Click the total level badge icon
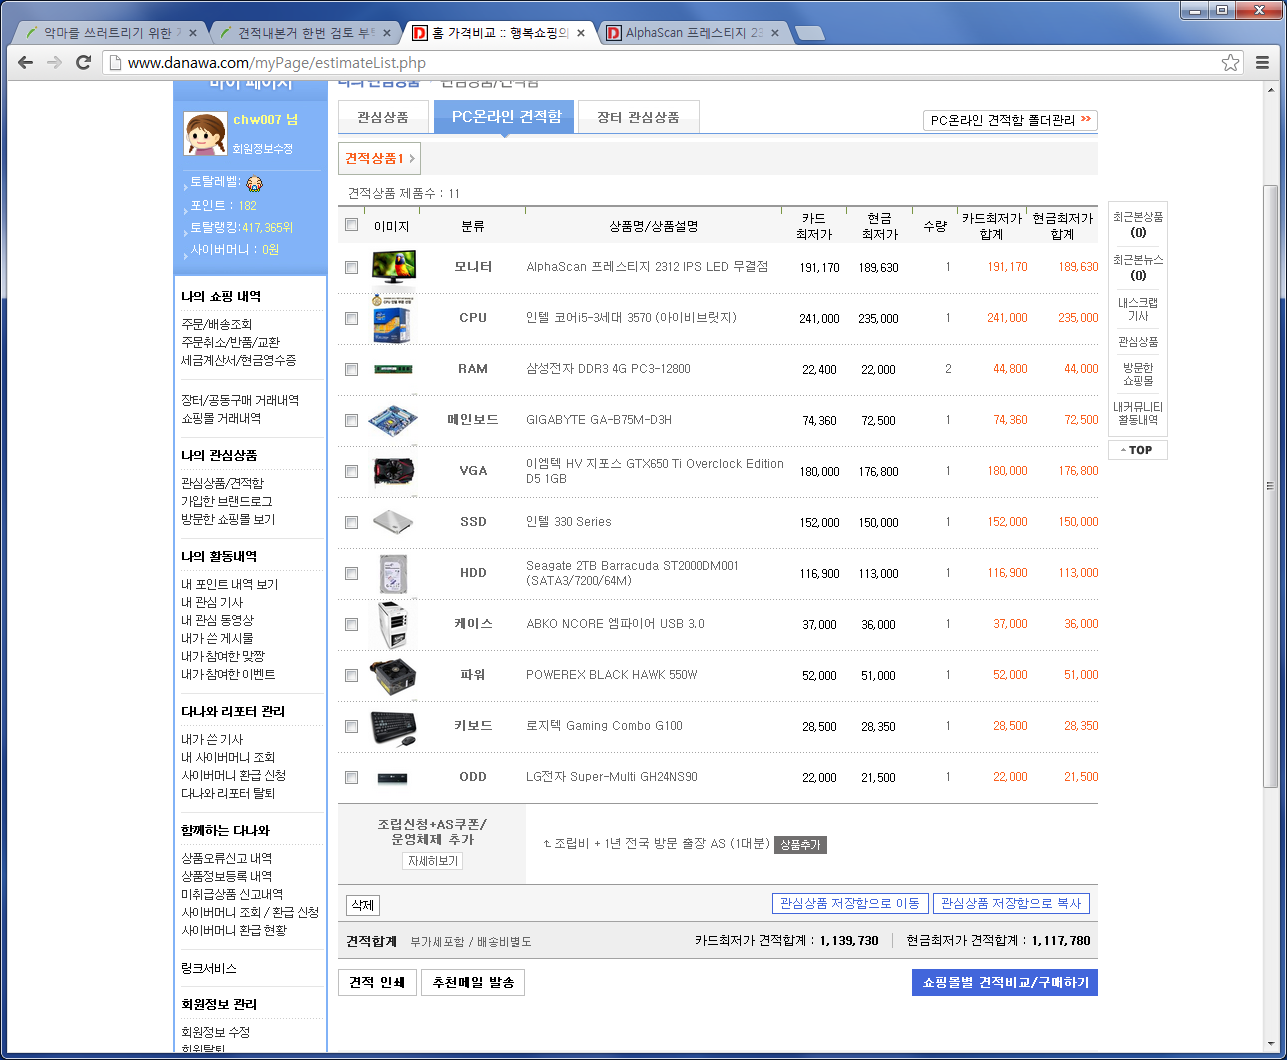This screenshot has height=1060, width=1287. pyautogui.click(x=254, y=183)
